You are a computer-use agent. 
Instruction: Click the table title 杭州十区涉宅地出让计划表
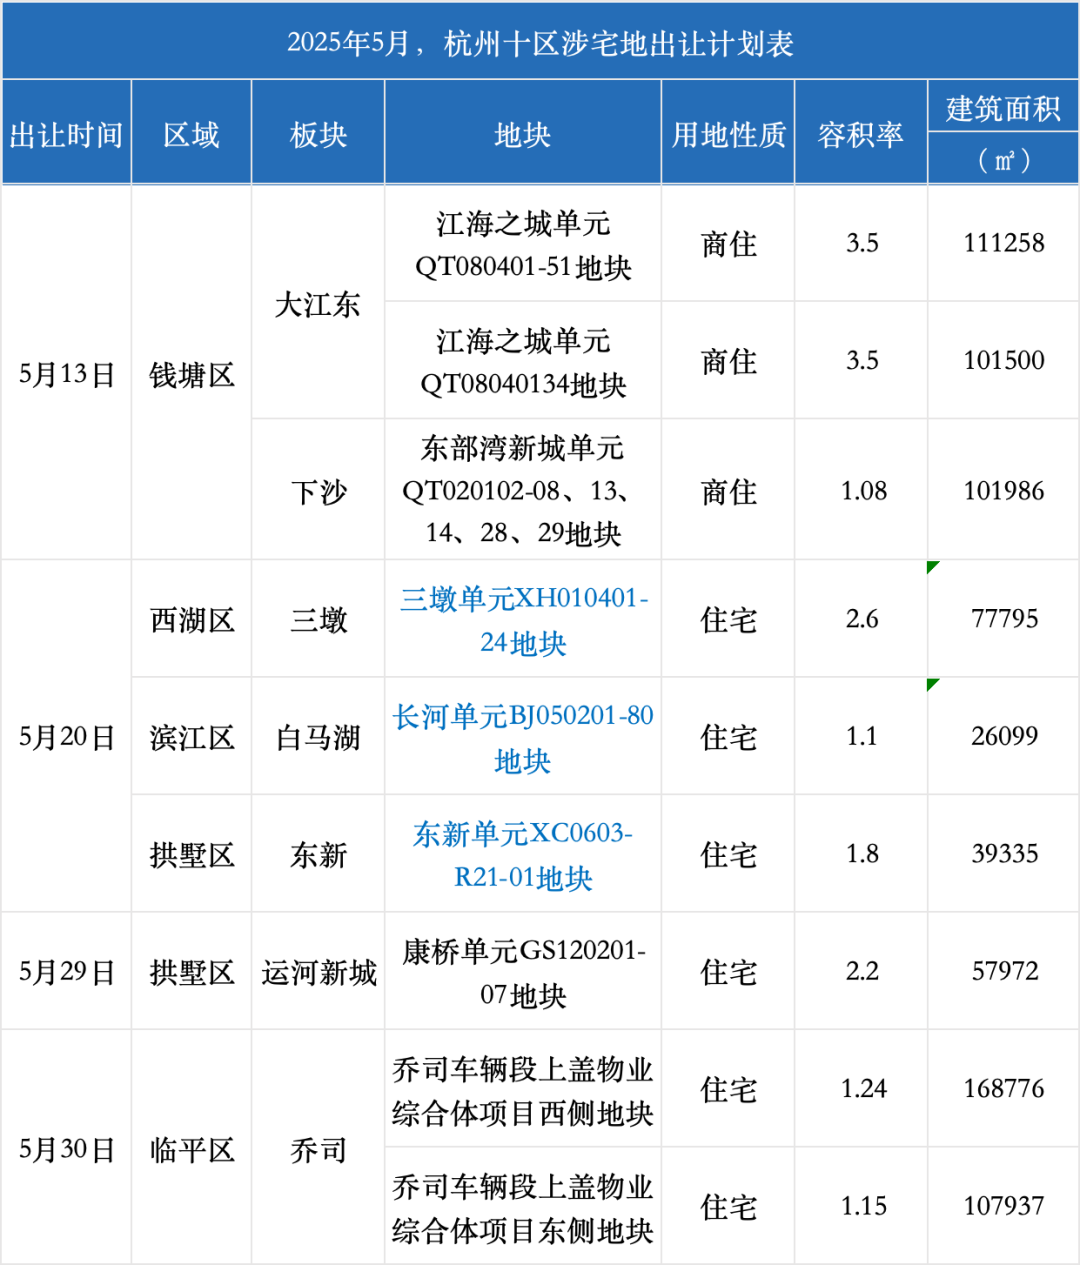540,43
